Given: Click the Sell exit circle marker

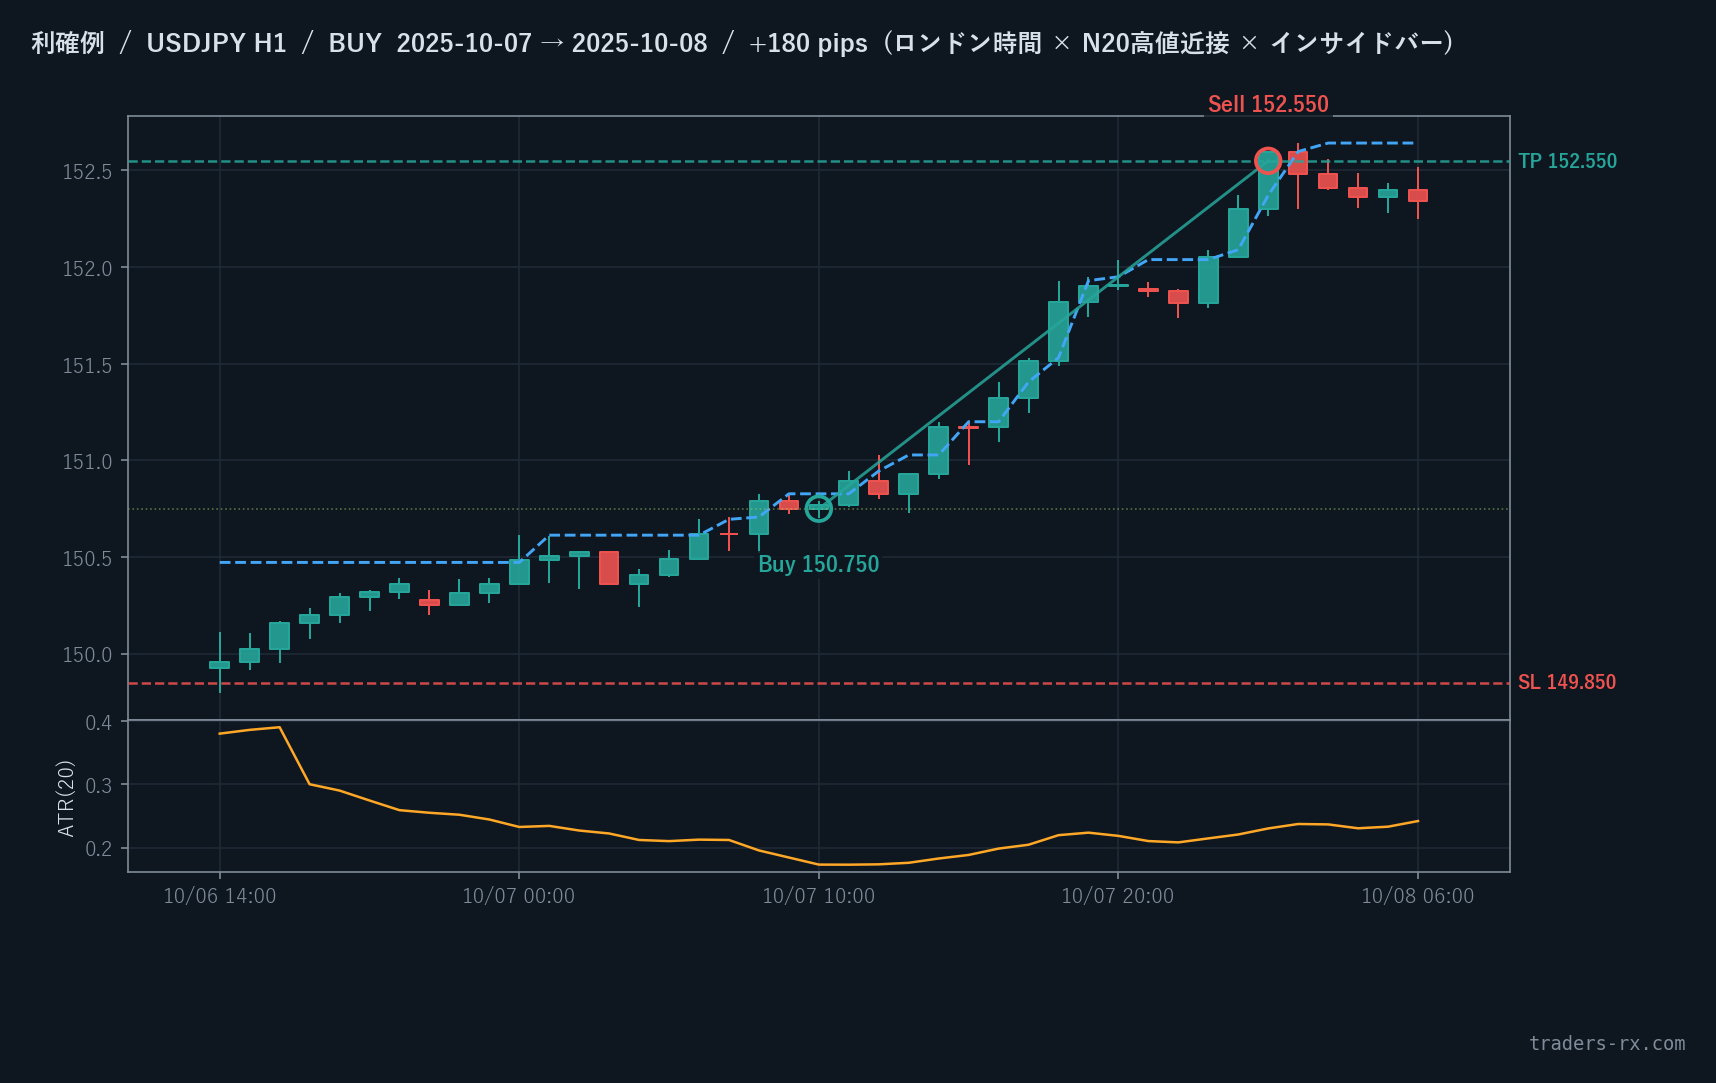Looking at the screenshot, I should [x=1267, y=161].
